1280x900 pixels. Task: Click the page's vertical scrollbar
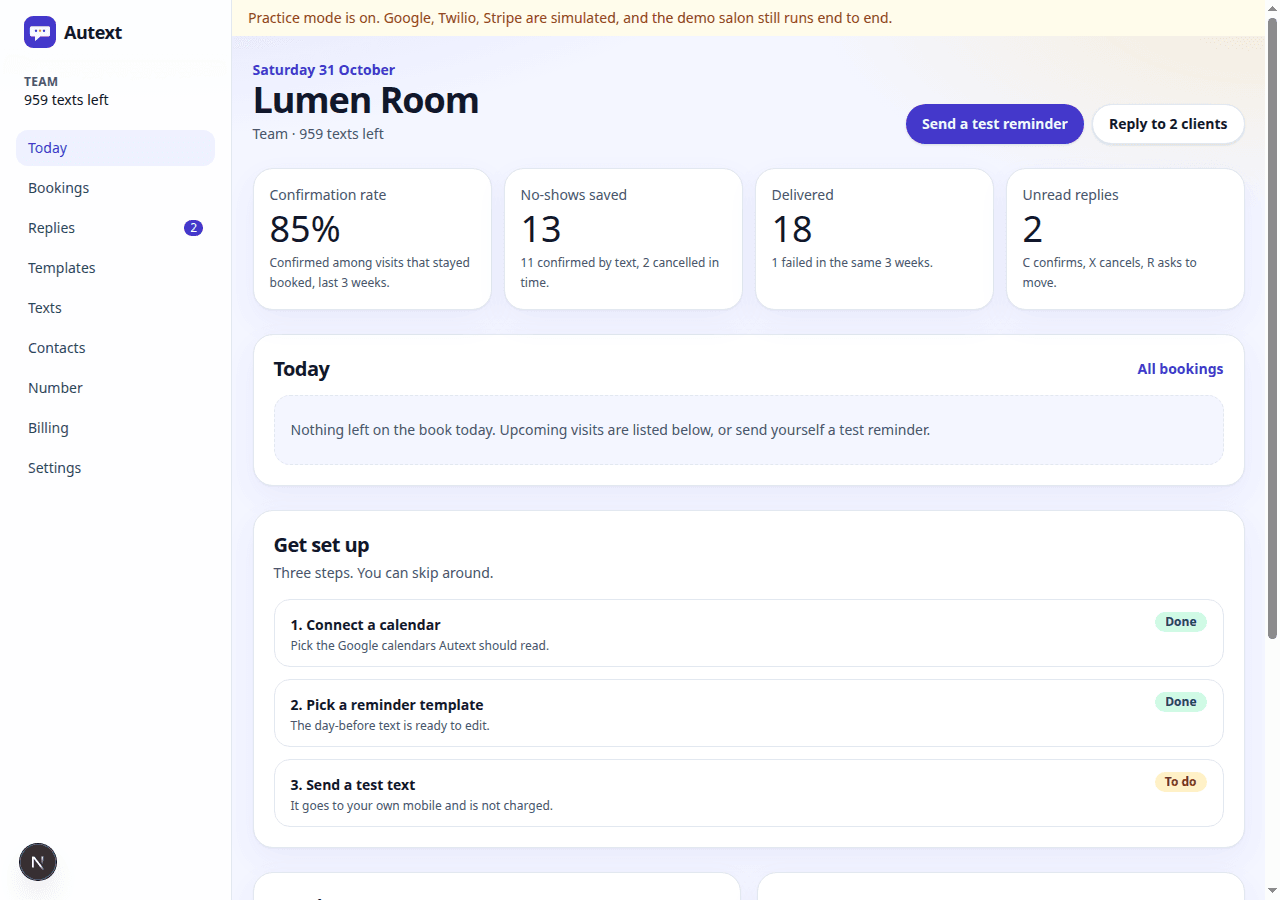(x=1272, y=328)
